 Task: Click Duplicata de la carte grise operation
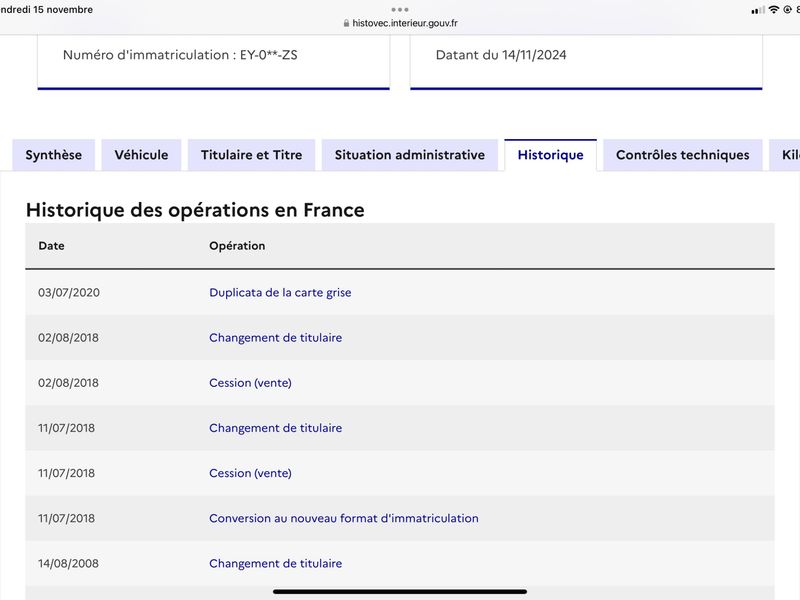click(280, 293)
